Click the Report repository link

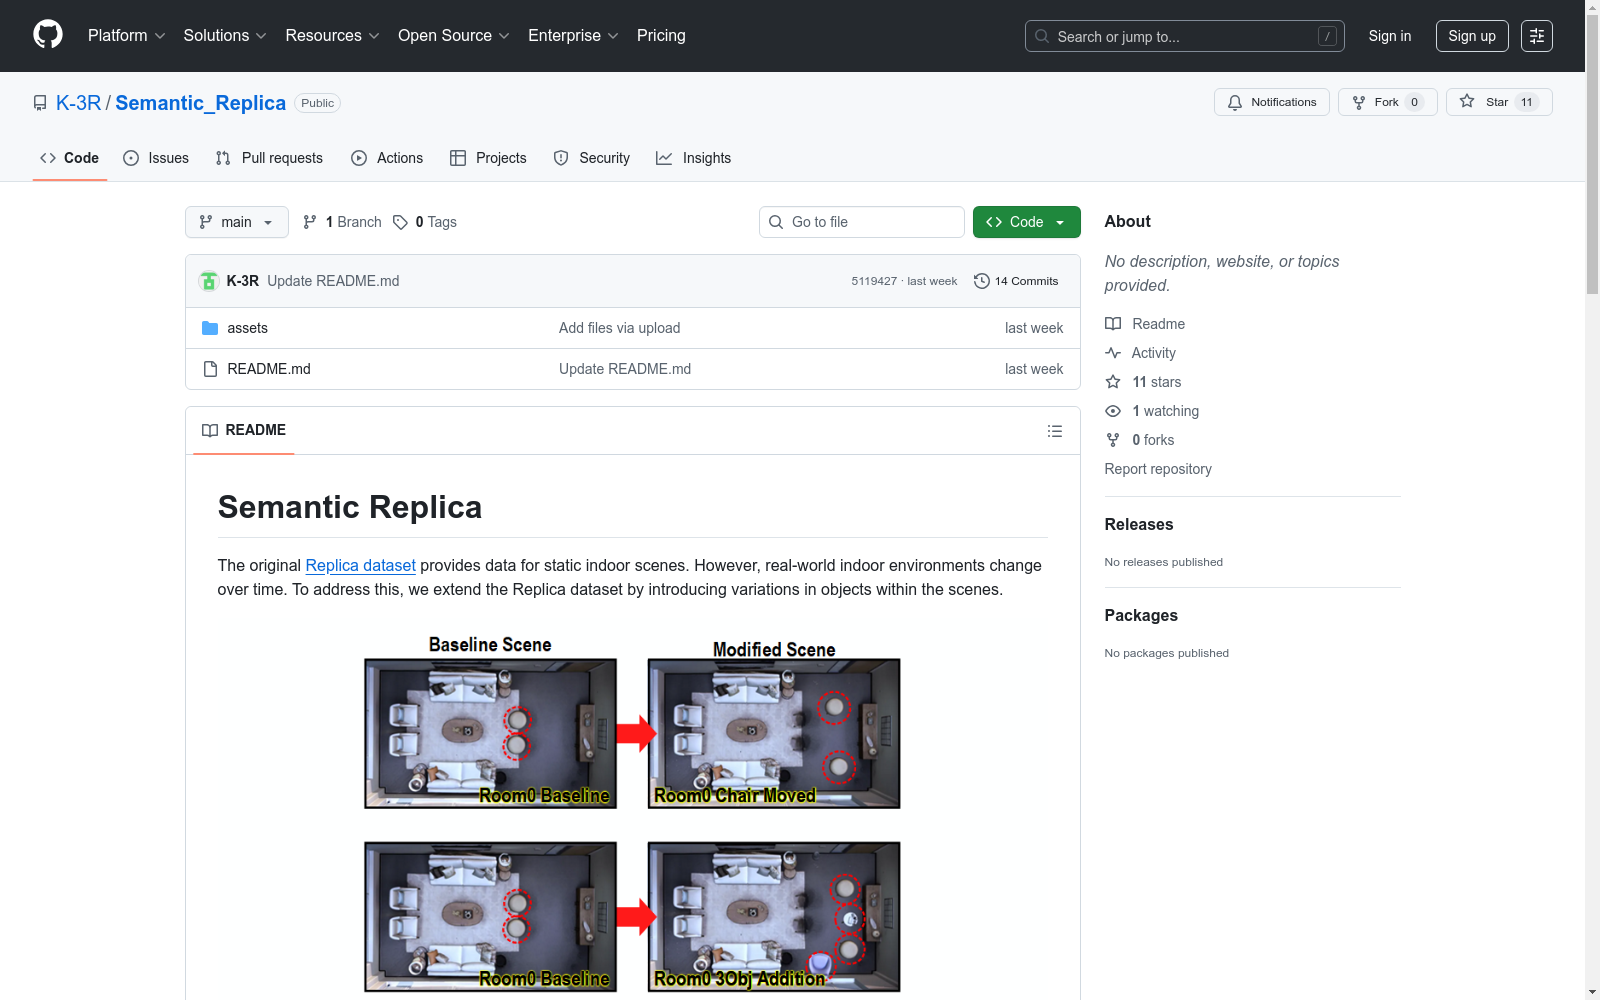click(1158, 469)
